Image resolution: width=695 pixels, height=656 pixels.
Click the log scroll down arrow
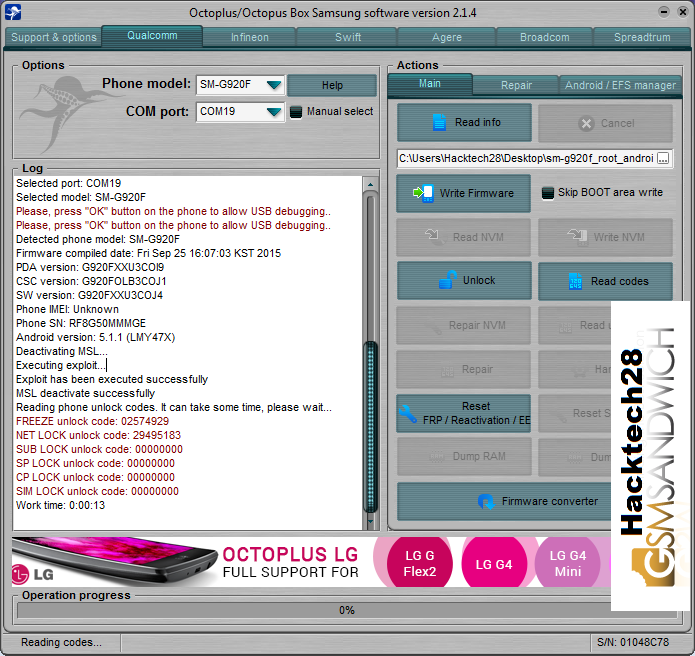[371, 522]
